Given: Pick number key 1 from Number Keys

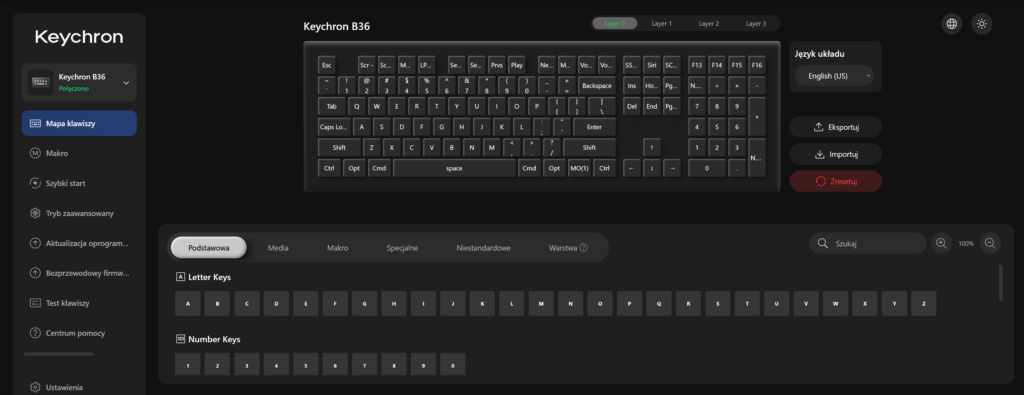Looking at the screenshot, I should [188, 364].
